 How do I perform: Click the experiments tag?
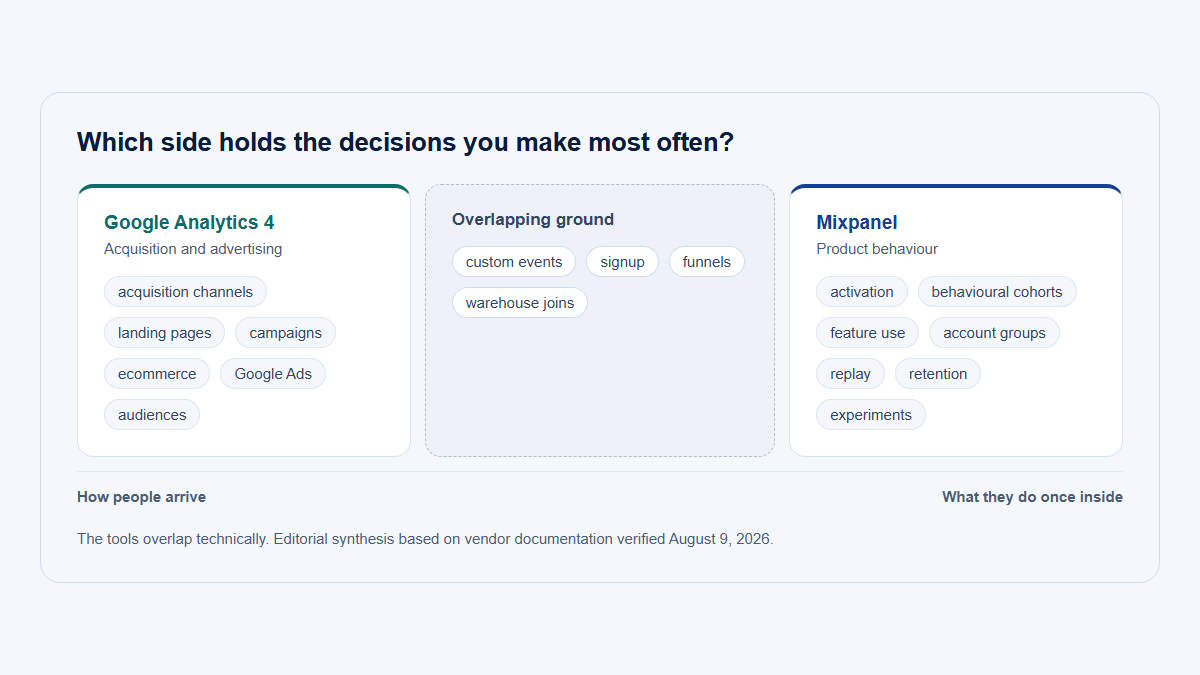click(871, 415)
